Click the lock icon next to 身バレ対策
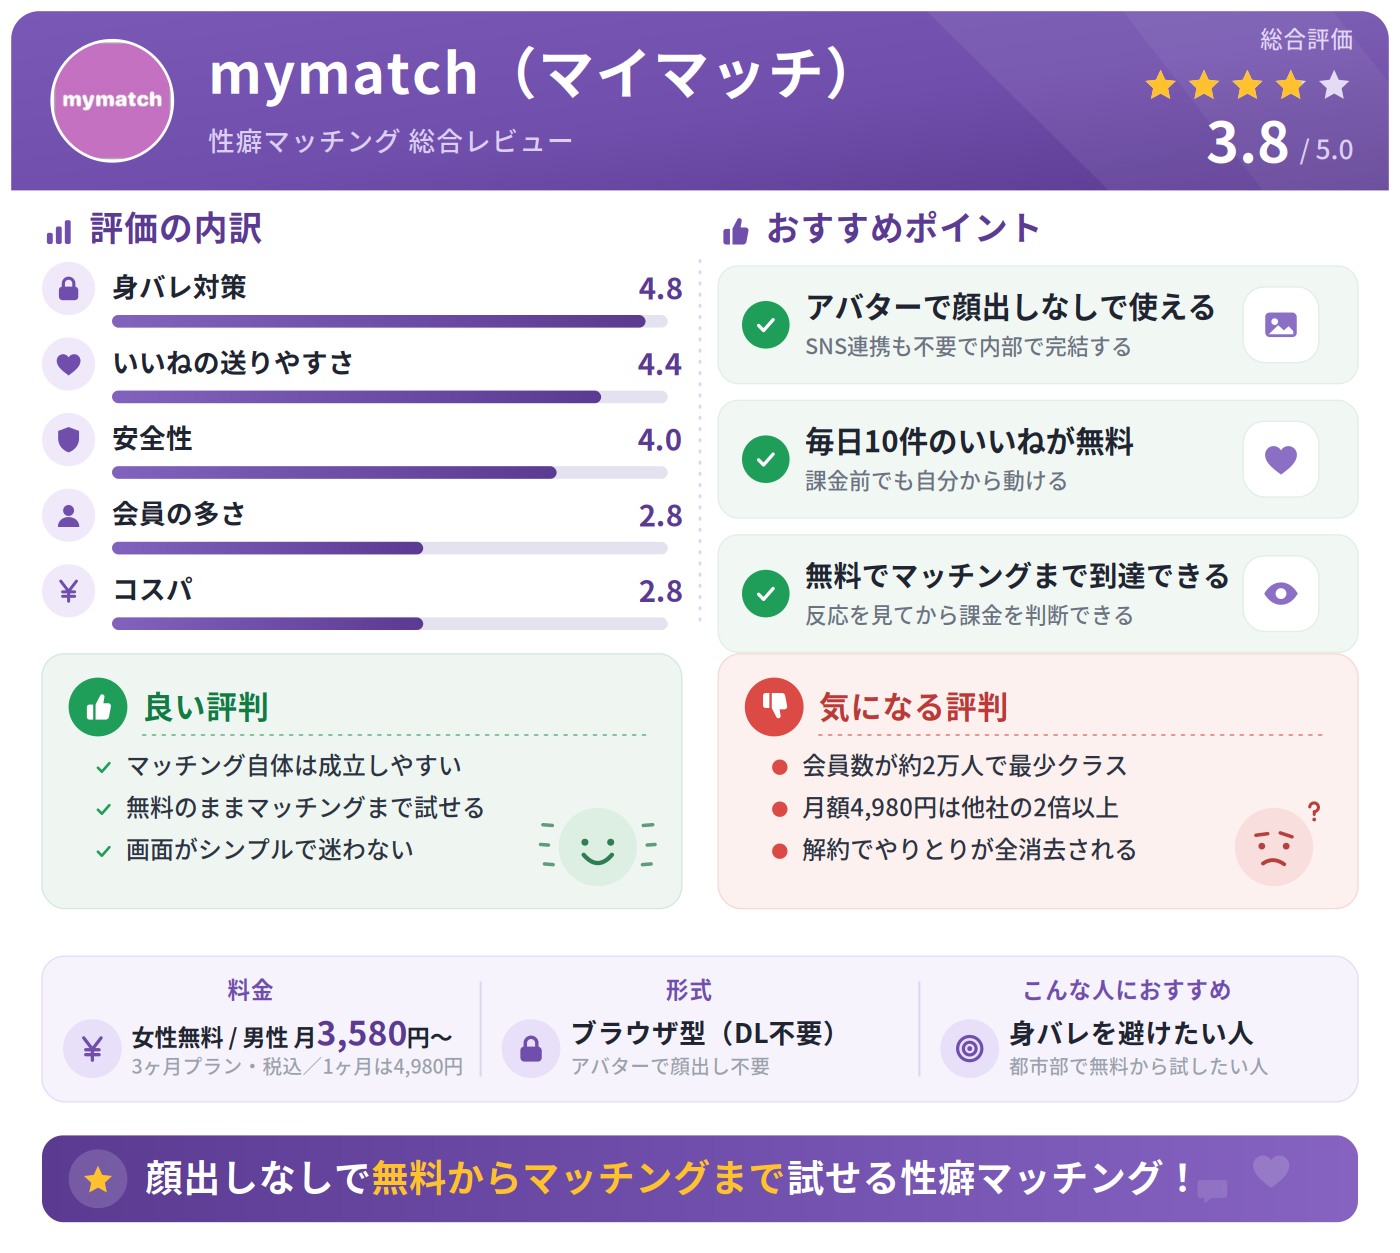This screenshot has height=1253, width=1400. (68, 289)
